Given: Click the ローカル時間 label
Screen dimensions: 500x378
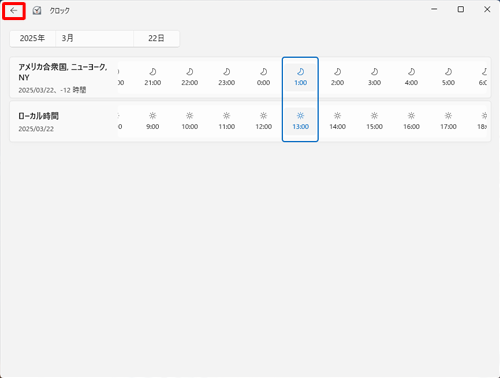Looking at the screenshot, I should coord(38,116).
